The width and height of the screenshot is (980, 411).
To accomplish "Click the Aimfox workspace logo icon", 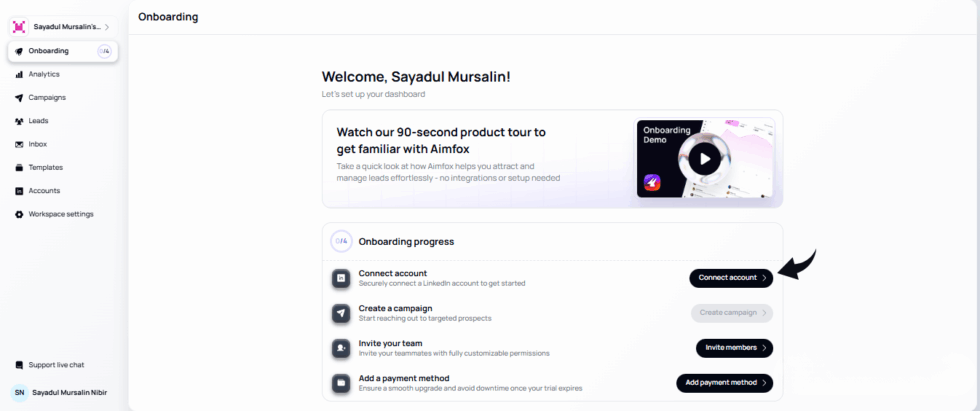I will [19, 27].
